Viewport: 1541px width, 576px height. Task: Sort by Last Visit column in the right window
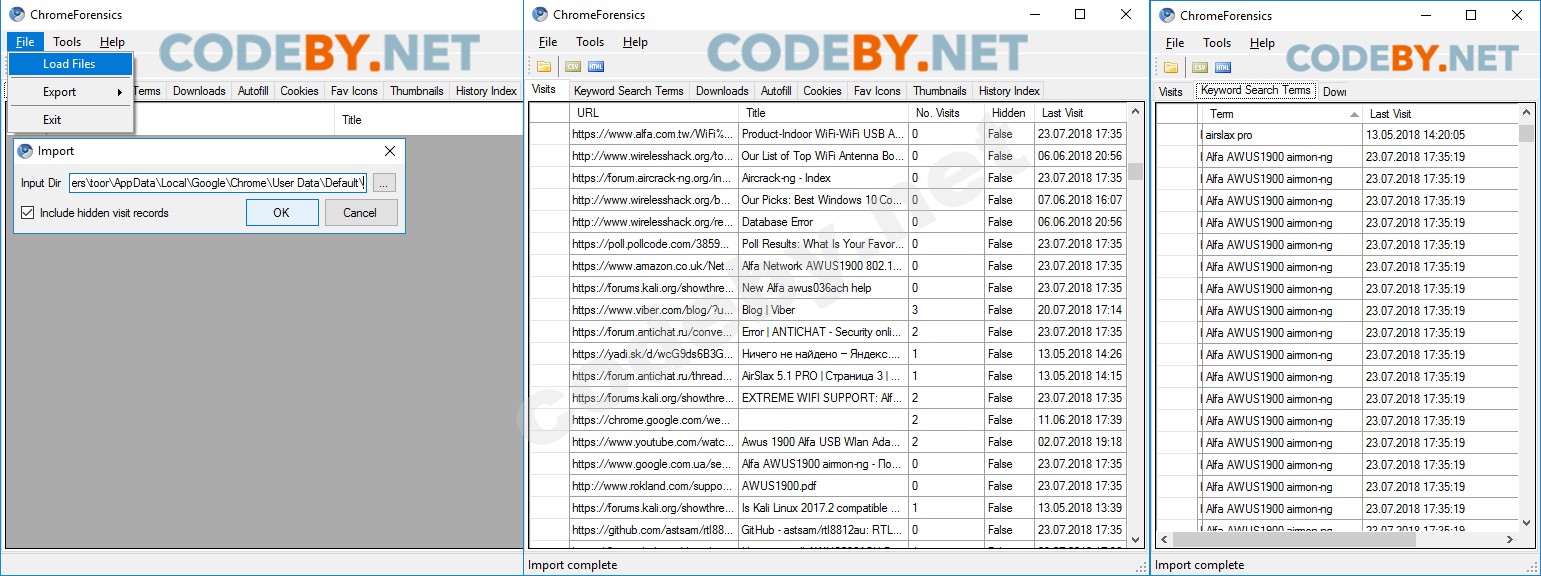click(x=1441, y=114)
